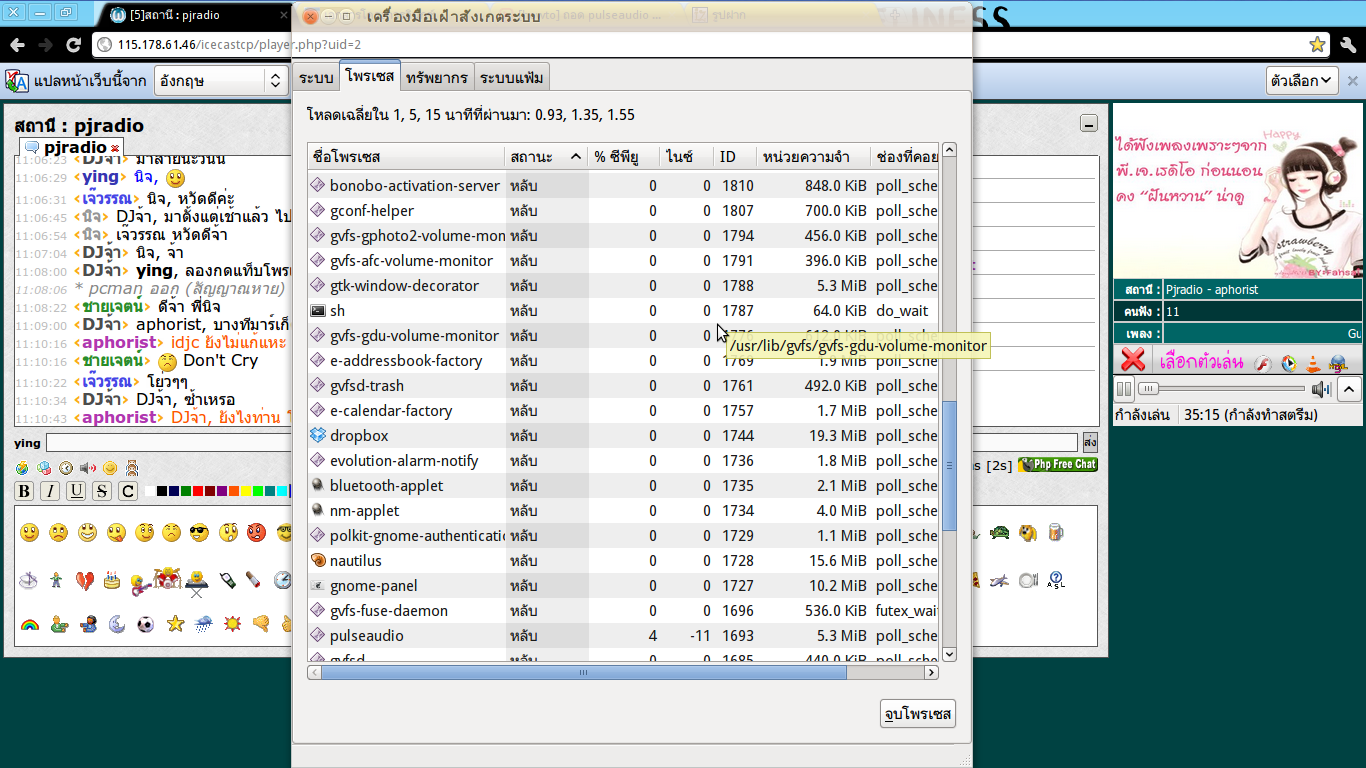Choose the VLC cone player icon
This screenshot has width=1366, height=768.
[1314, 362]
